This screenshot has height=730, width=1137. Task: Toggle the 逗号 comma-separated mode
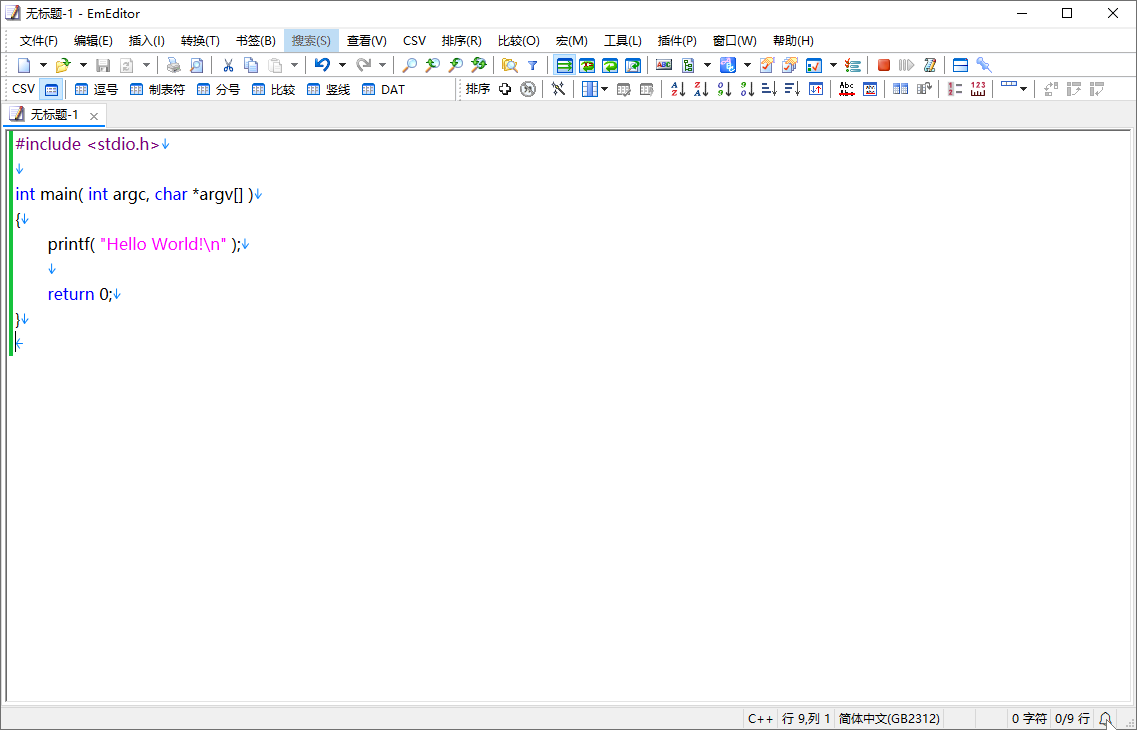96,89
